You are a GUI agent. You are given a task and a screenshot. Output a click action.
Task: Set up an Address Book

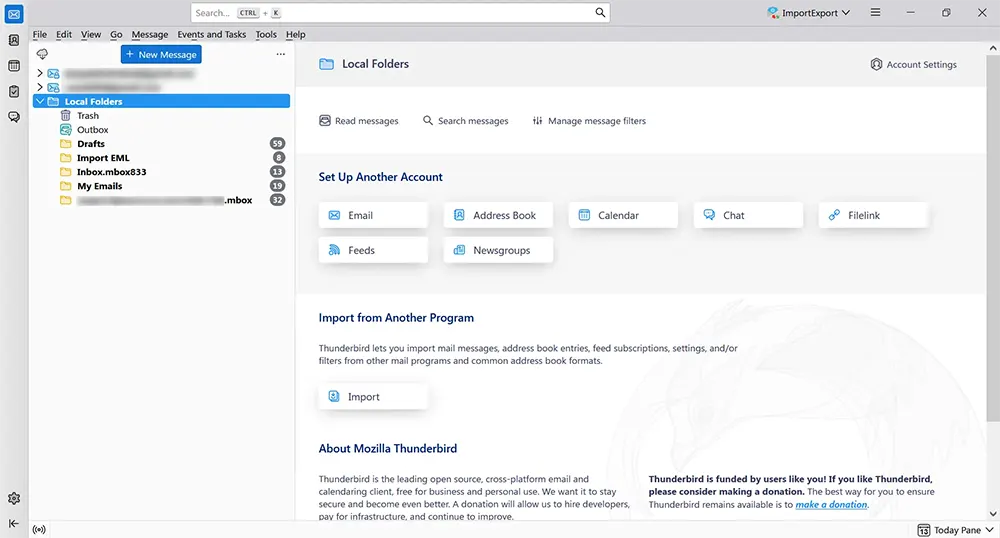498,215
